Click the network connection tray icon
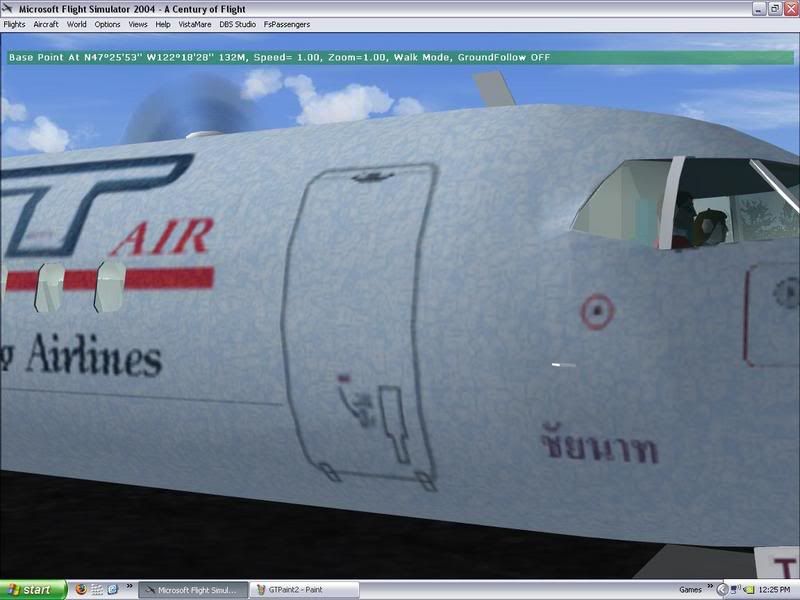800x600 pixels. (734, 590)
